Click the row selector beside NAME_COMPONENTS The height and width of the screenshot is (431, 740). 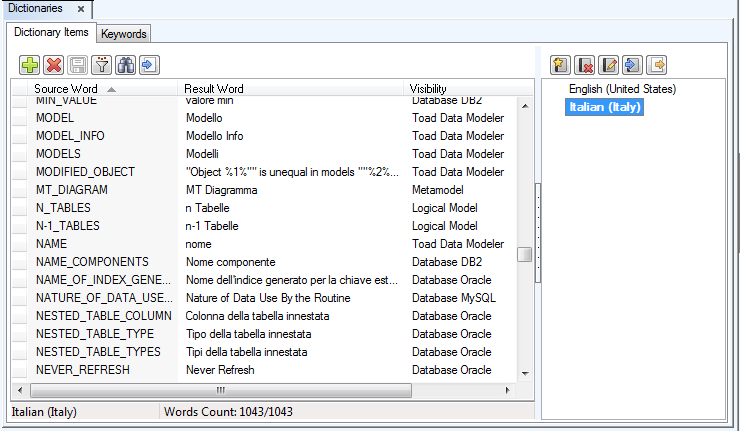point(19,262)
